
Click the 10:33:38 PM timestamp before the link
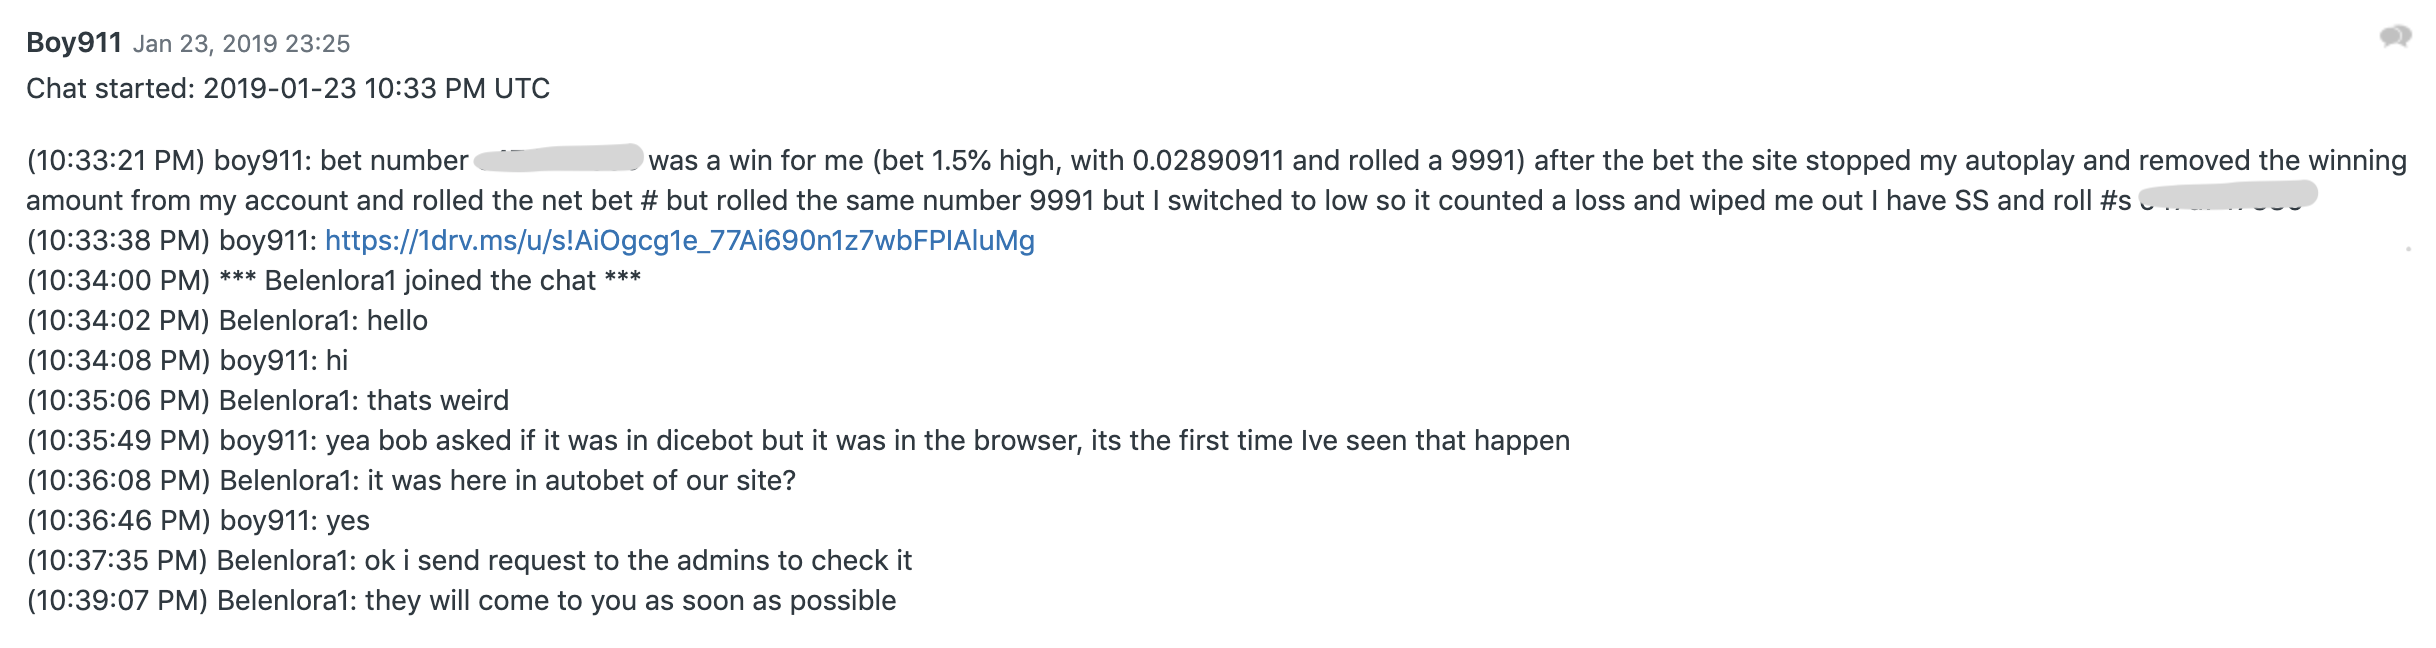click(118, 241)
